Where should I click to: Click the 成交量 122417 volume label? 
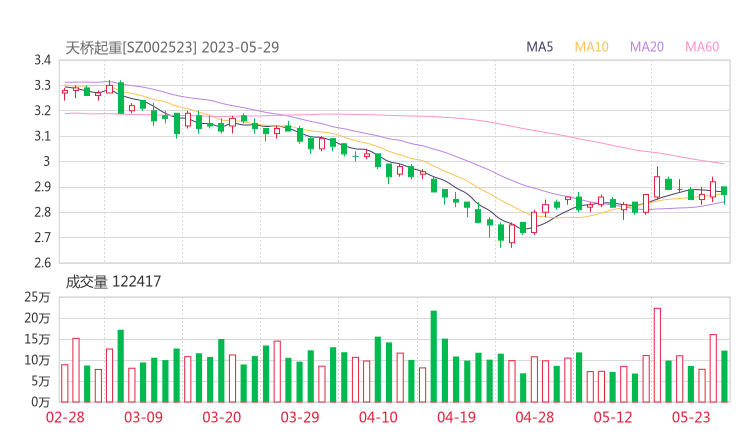click(x=113, y=282)
